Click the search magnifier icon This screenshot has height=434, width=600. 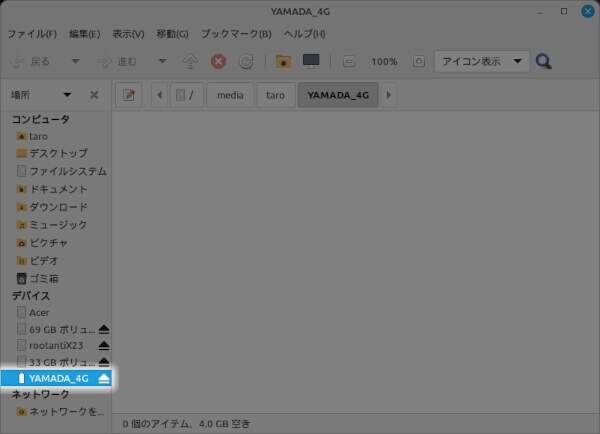[x=543, y=61]
